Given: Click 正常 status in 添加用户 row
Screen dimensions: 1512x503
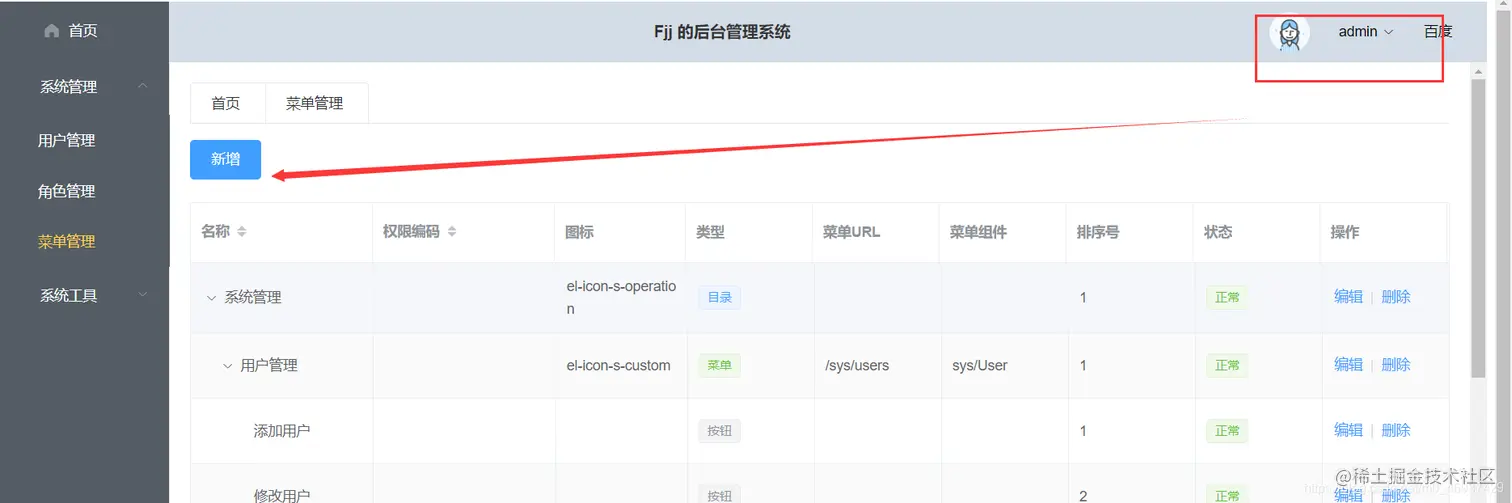Looking at the screenshot, I should [x=1227, y=431].
